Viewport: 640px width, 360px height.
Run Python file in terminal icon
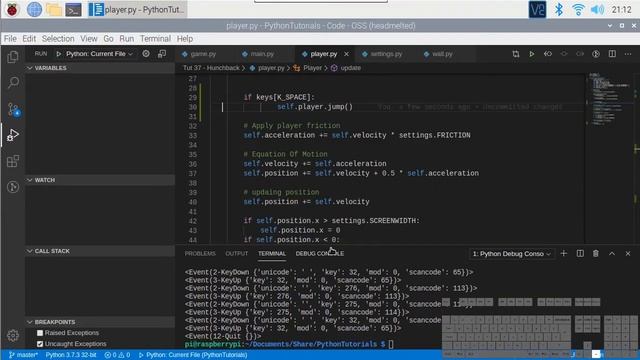[x=531, y=54]
